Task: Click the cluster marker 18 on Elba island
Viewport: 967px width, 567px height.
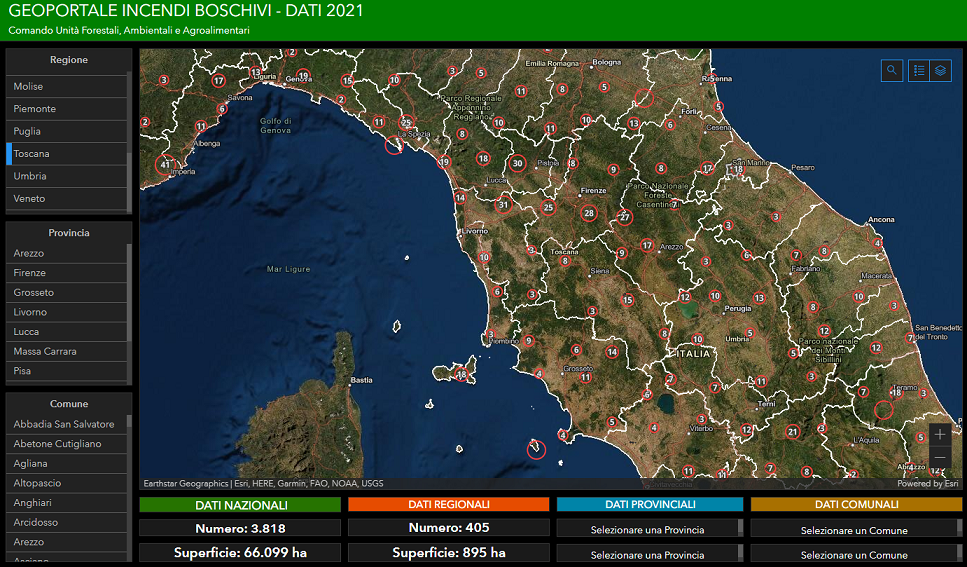Action: 461,375
